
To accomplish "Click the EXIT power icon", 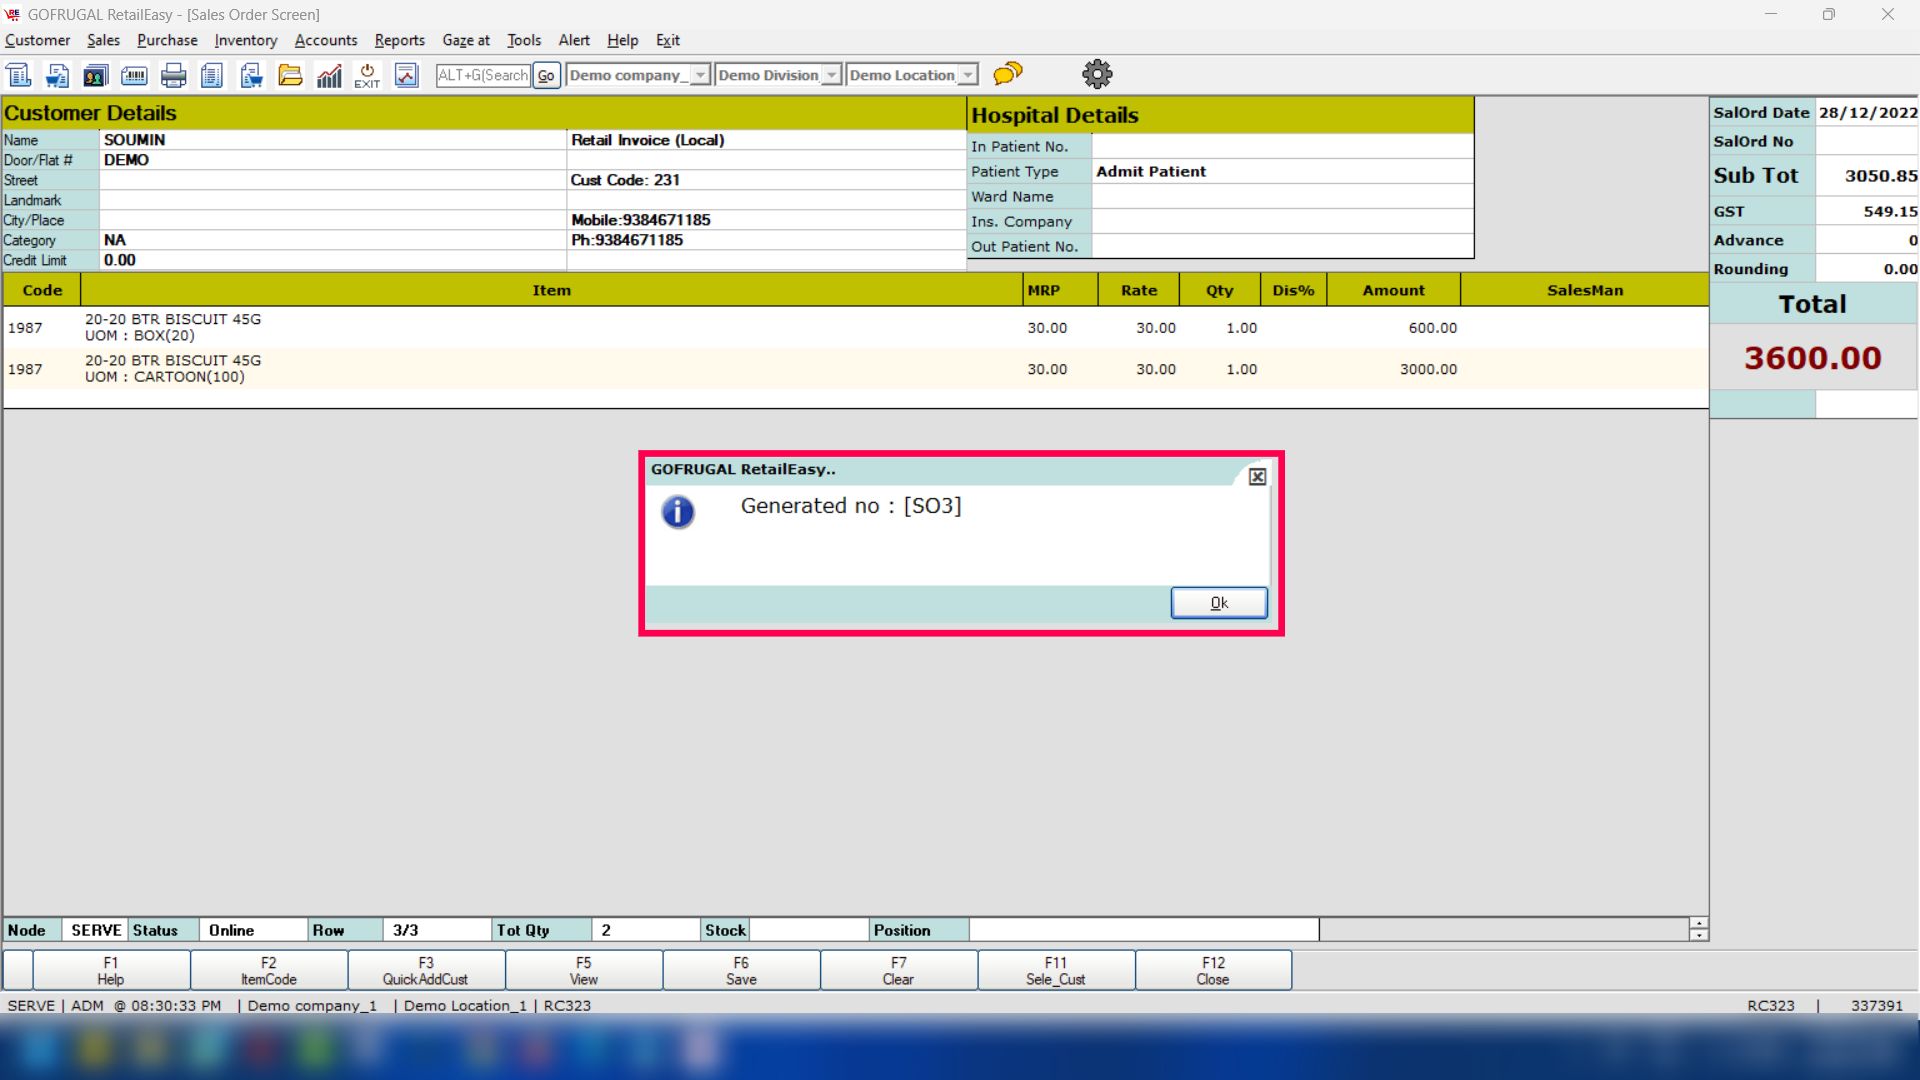I will (x=367, y=75).
